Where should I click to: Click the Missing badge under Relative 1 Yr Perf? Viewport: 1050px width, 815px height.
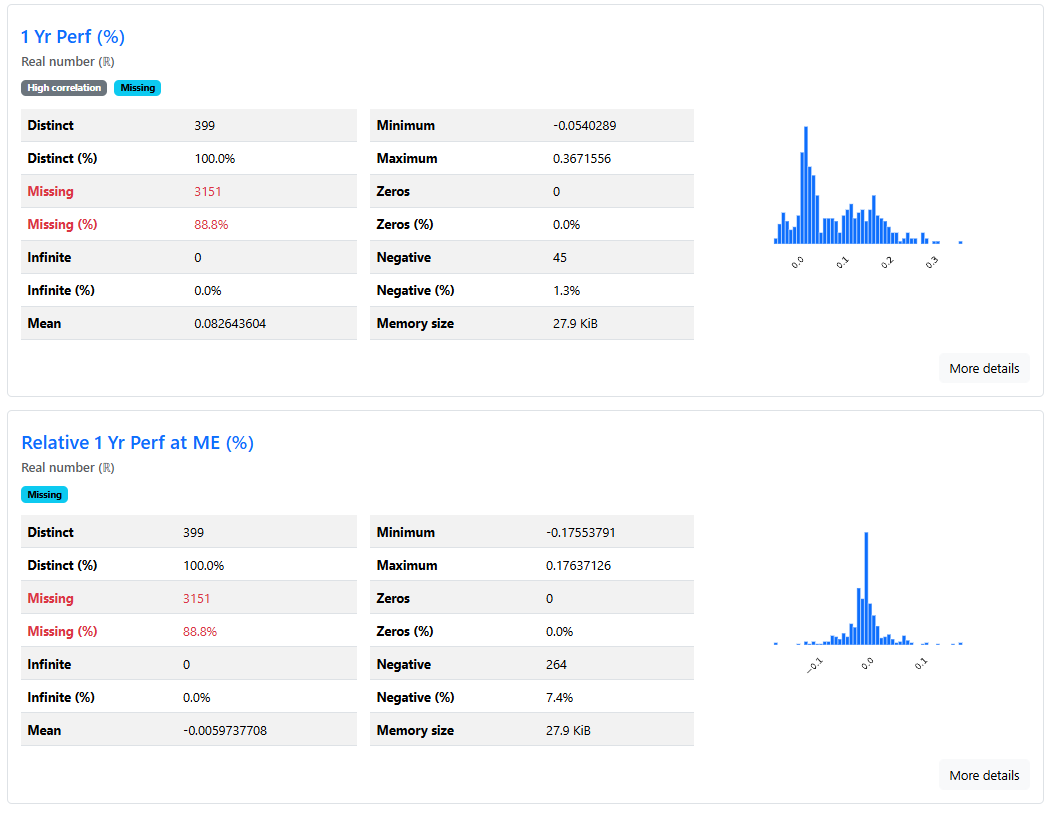click(x=44, y=495)
